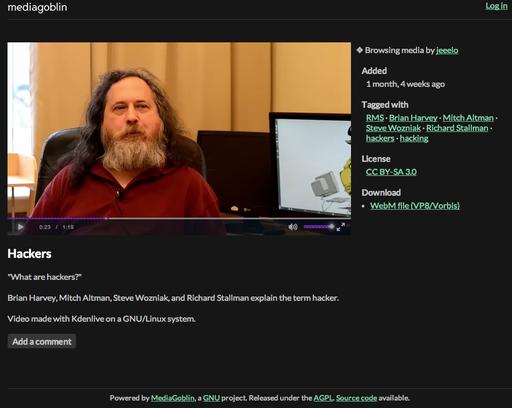Screen dimensions: 512x408
Task: Select the Mitch Altman tag
Action: [x=468, y=118]
